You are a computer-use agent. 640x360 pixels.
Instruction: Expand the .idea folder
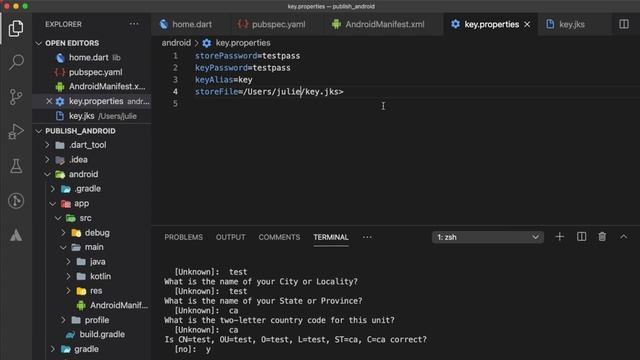47,160
